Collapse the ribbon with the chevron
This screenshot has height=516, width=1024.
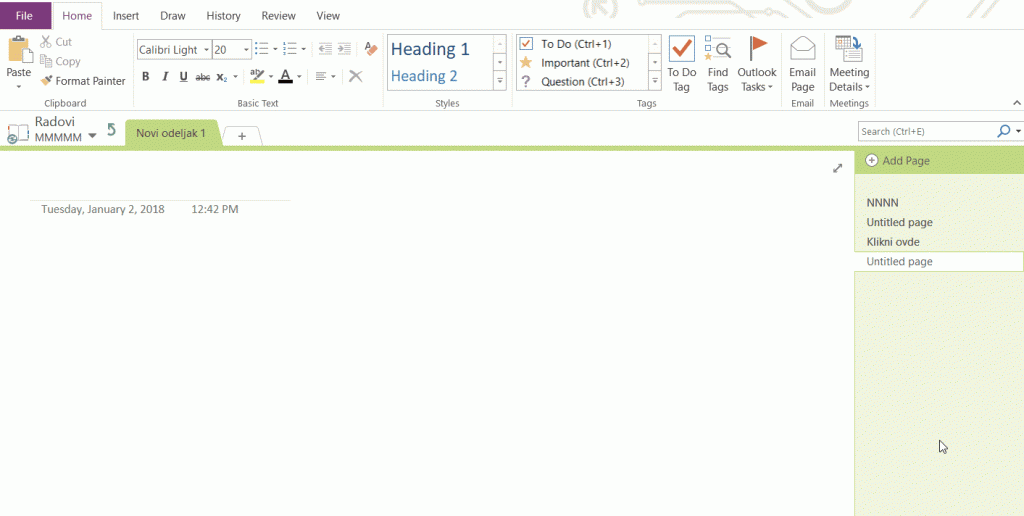pos(1016,103)
